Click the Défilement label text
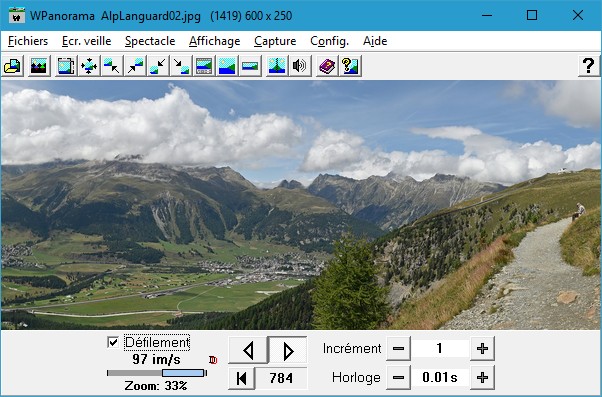The width and height of the screenshot is (602, 397). (157, 342)
